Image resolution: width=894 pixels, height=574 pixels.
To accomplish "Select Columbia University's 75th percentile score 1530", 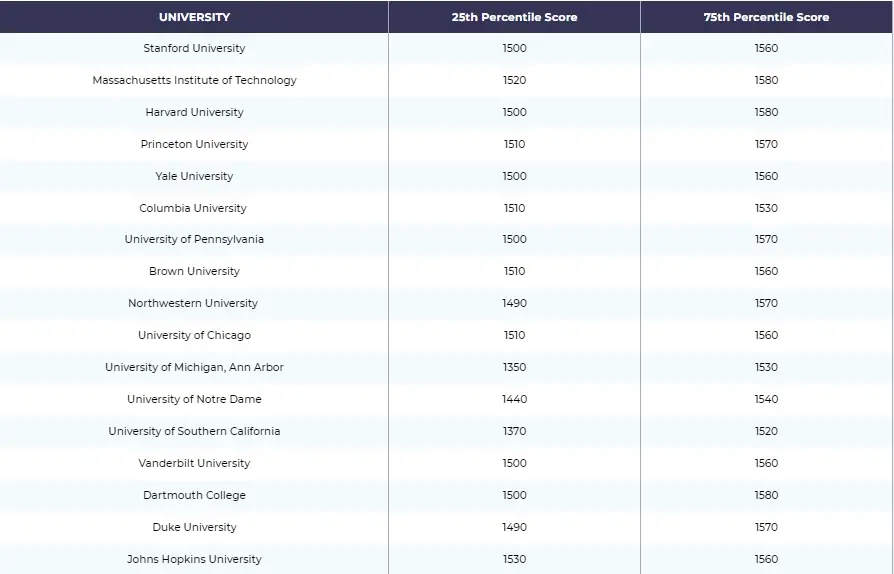I will click(x=766, y=208).
